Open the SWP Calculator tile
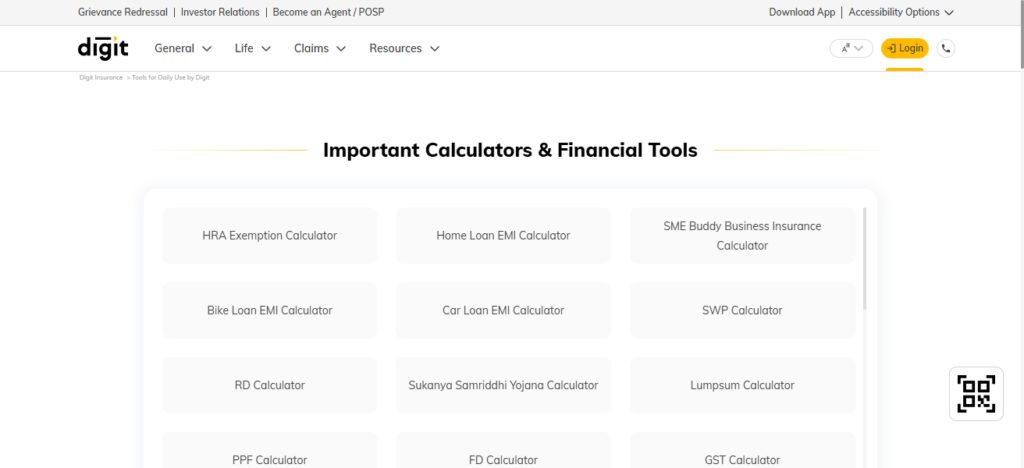This screenshot has width=1024, height=468. 742,311
